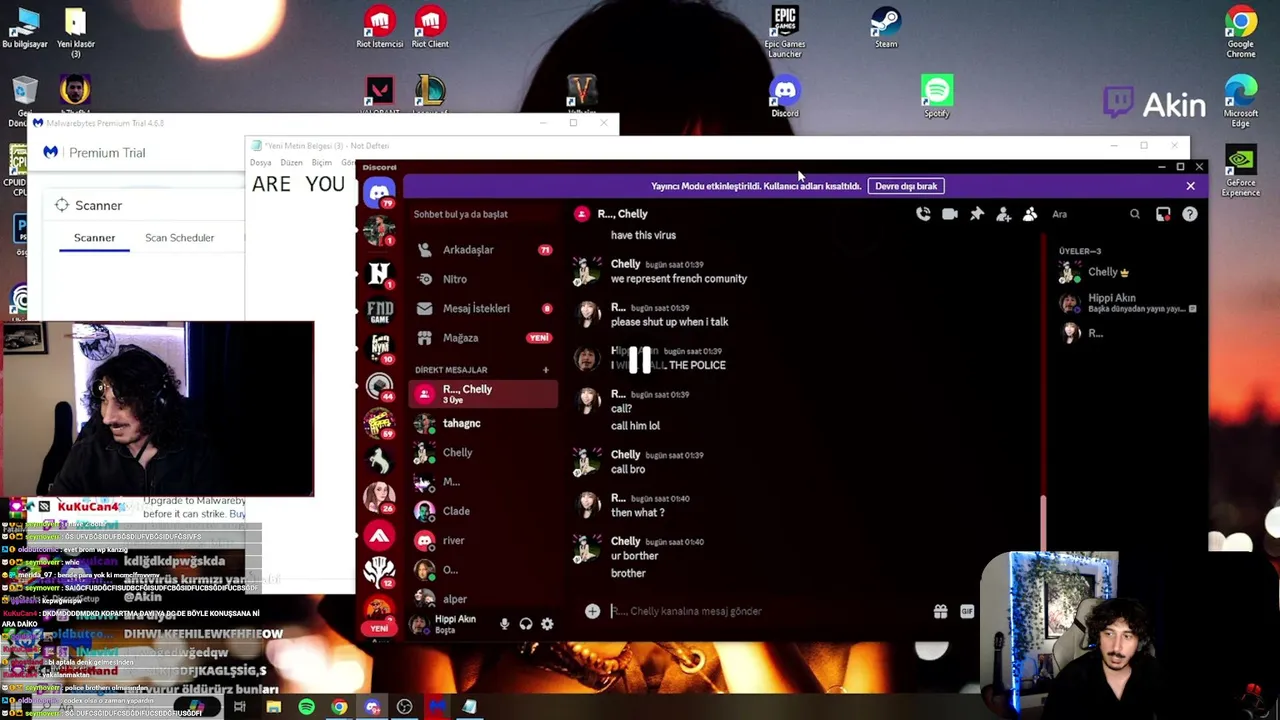Open Epic Games Launcher desktop shortcut
The width and height of the screenshot is (1280, 720).
[785, 31]
